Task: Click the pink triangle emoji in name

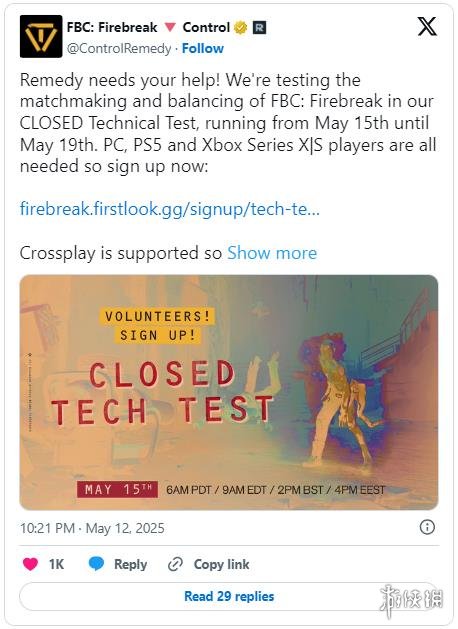Action: click(x=170, y=27)
